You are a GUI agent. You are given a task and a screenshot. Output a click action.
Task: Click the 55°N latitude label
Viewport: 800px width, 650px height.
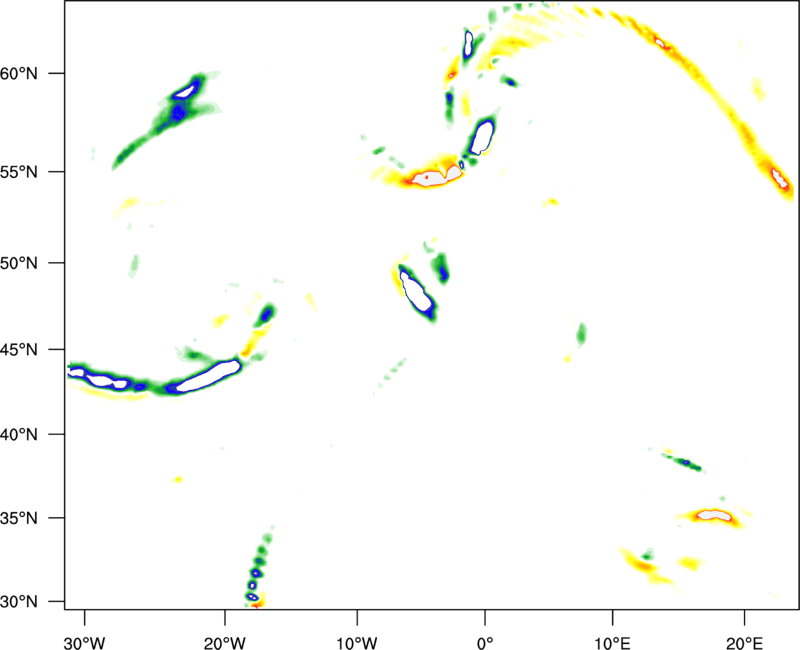click(x=19, y=172)
